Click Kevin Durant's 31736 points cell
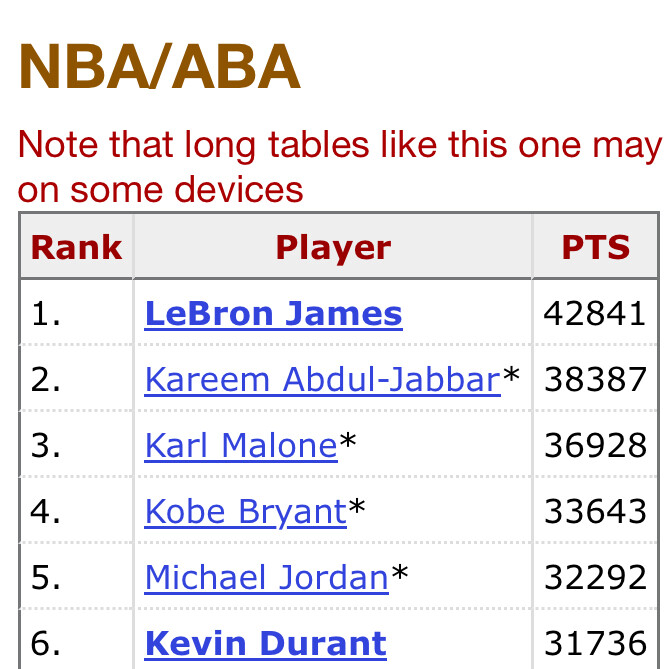 (x=595, y=643)
